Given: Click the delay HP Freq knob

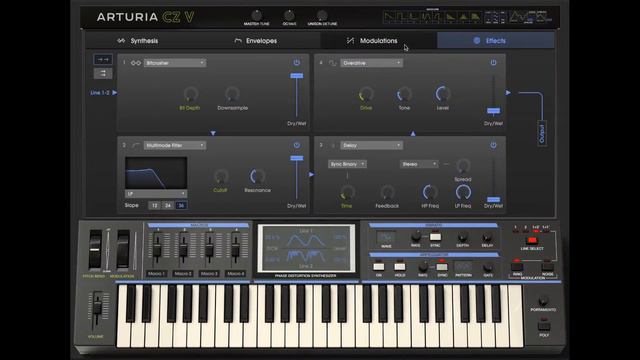Looking at the screenshot, I should pos(430,192).
